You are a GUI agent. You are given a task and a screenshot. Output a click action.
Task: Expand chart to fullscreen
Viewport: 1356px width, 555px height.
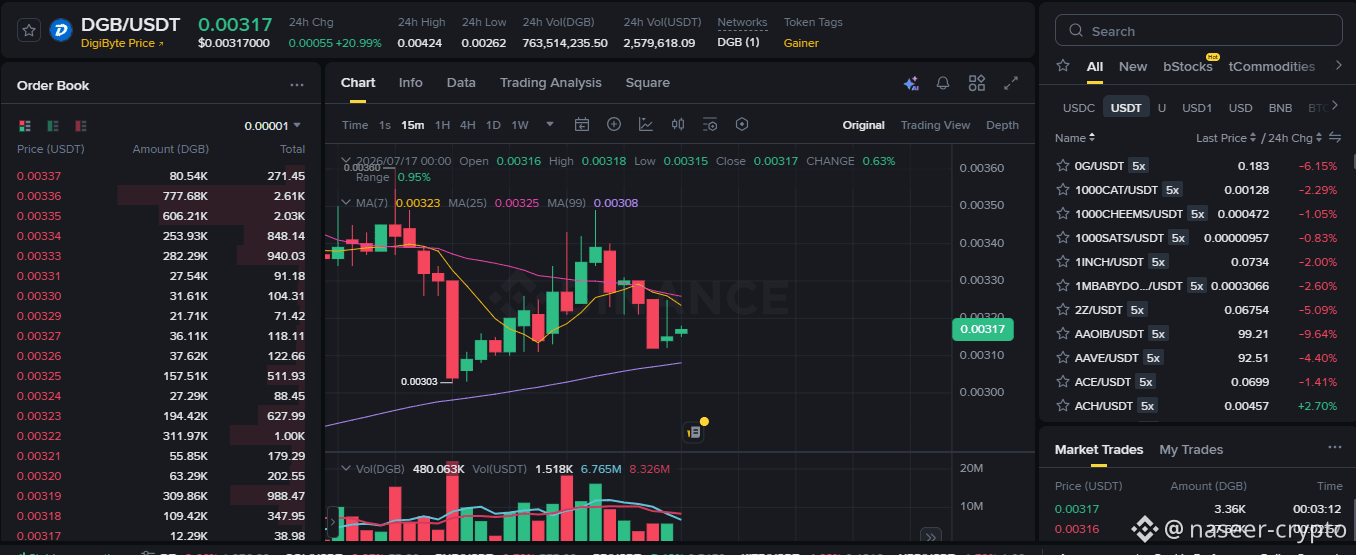pos(1011,83)
